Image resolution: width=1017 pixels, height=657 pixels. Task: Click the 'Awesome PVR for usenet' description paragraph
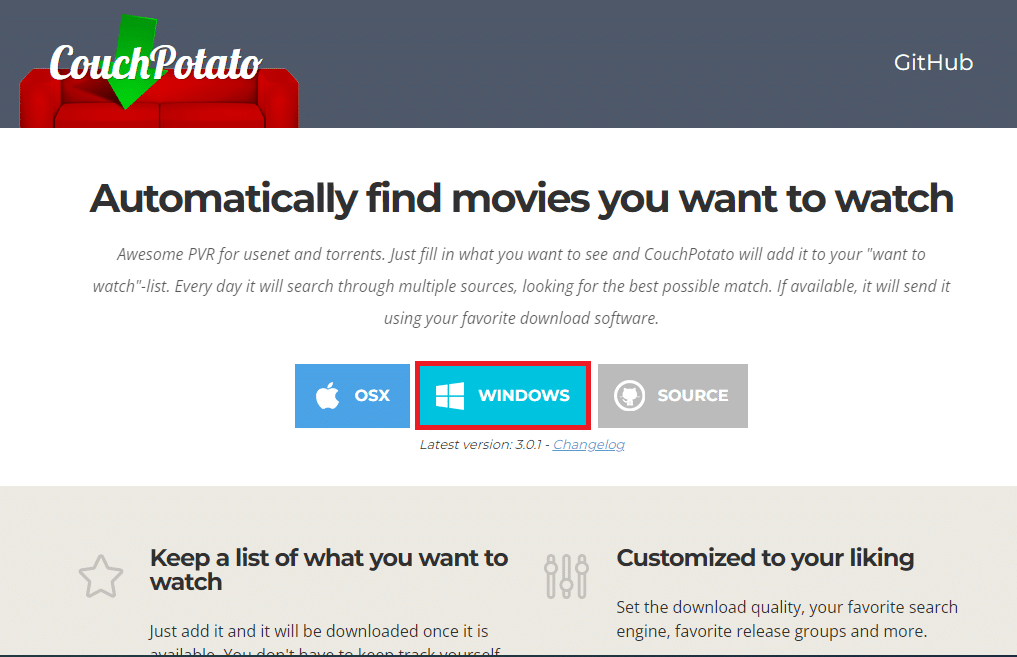tap(521, 286)
